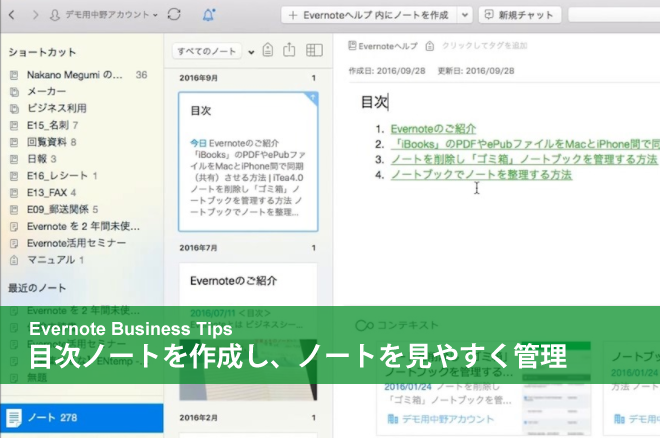Click the sync icon
The width and height of the screenshot is (660, 438).
click(x=174, y=15)
